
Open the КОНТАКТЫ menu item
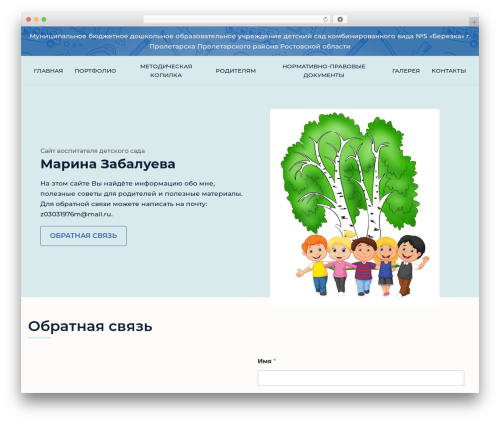point(449,71)
